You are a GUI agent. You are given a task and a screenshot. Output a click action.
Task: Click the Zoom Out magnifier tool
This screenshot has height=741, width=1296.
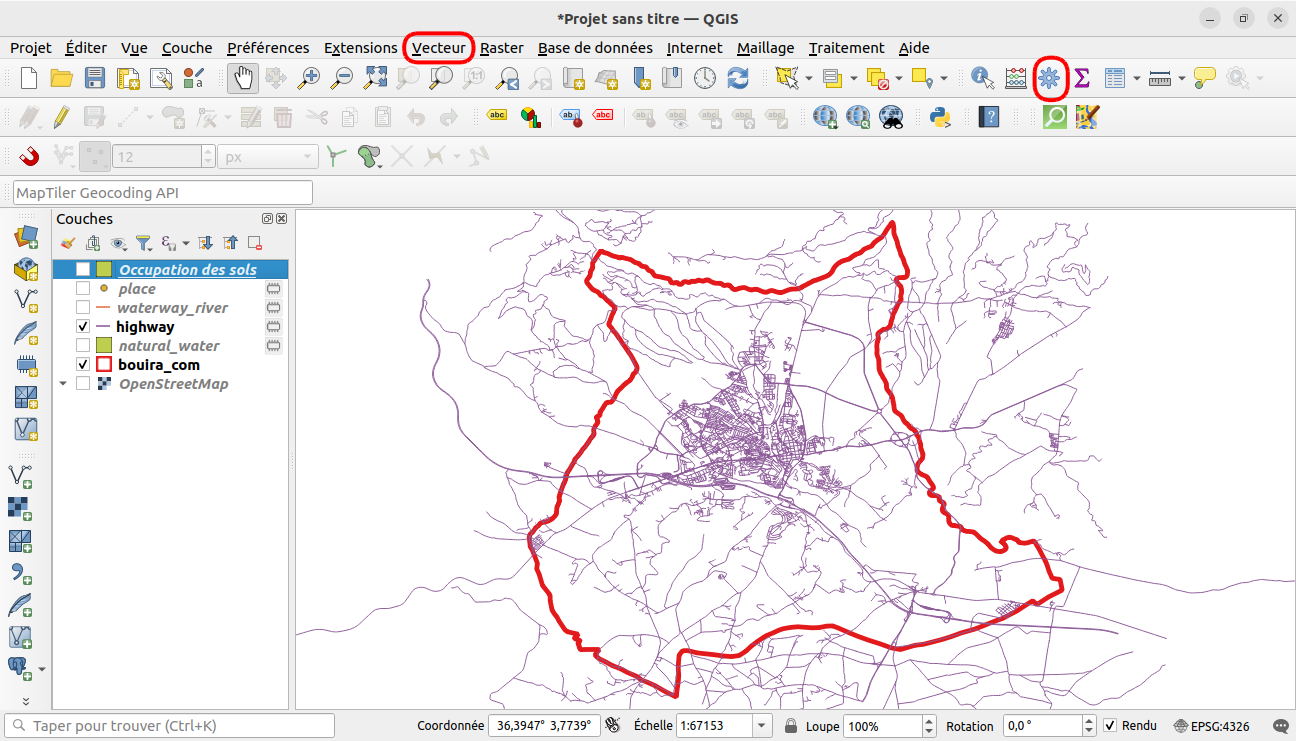click(342, 78)
